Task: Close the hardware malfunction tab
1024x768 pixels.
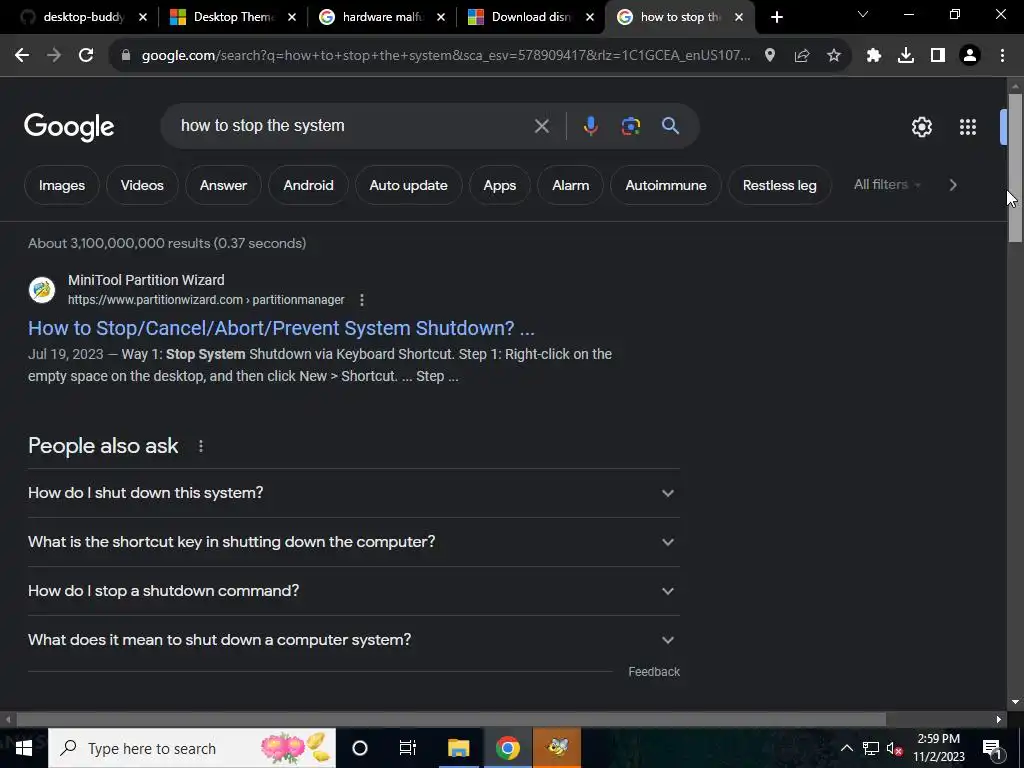Action: [x=441, y=17]
